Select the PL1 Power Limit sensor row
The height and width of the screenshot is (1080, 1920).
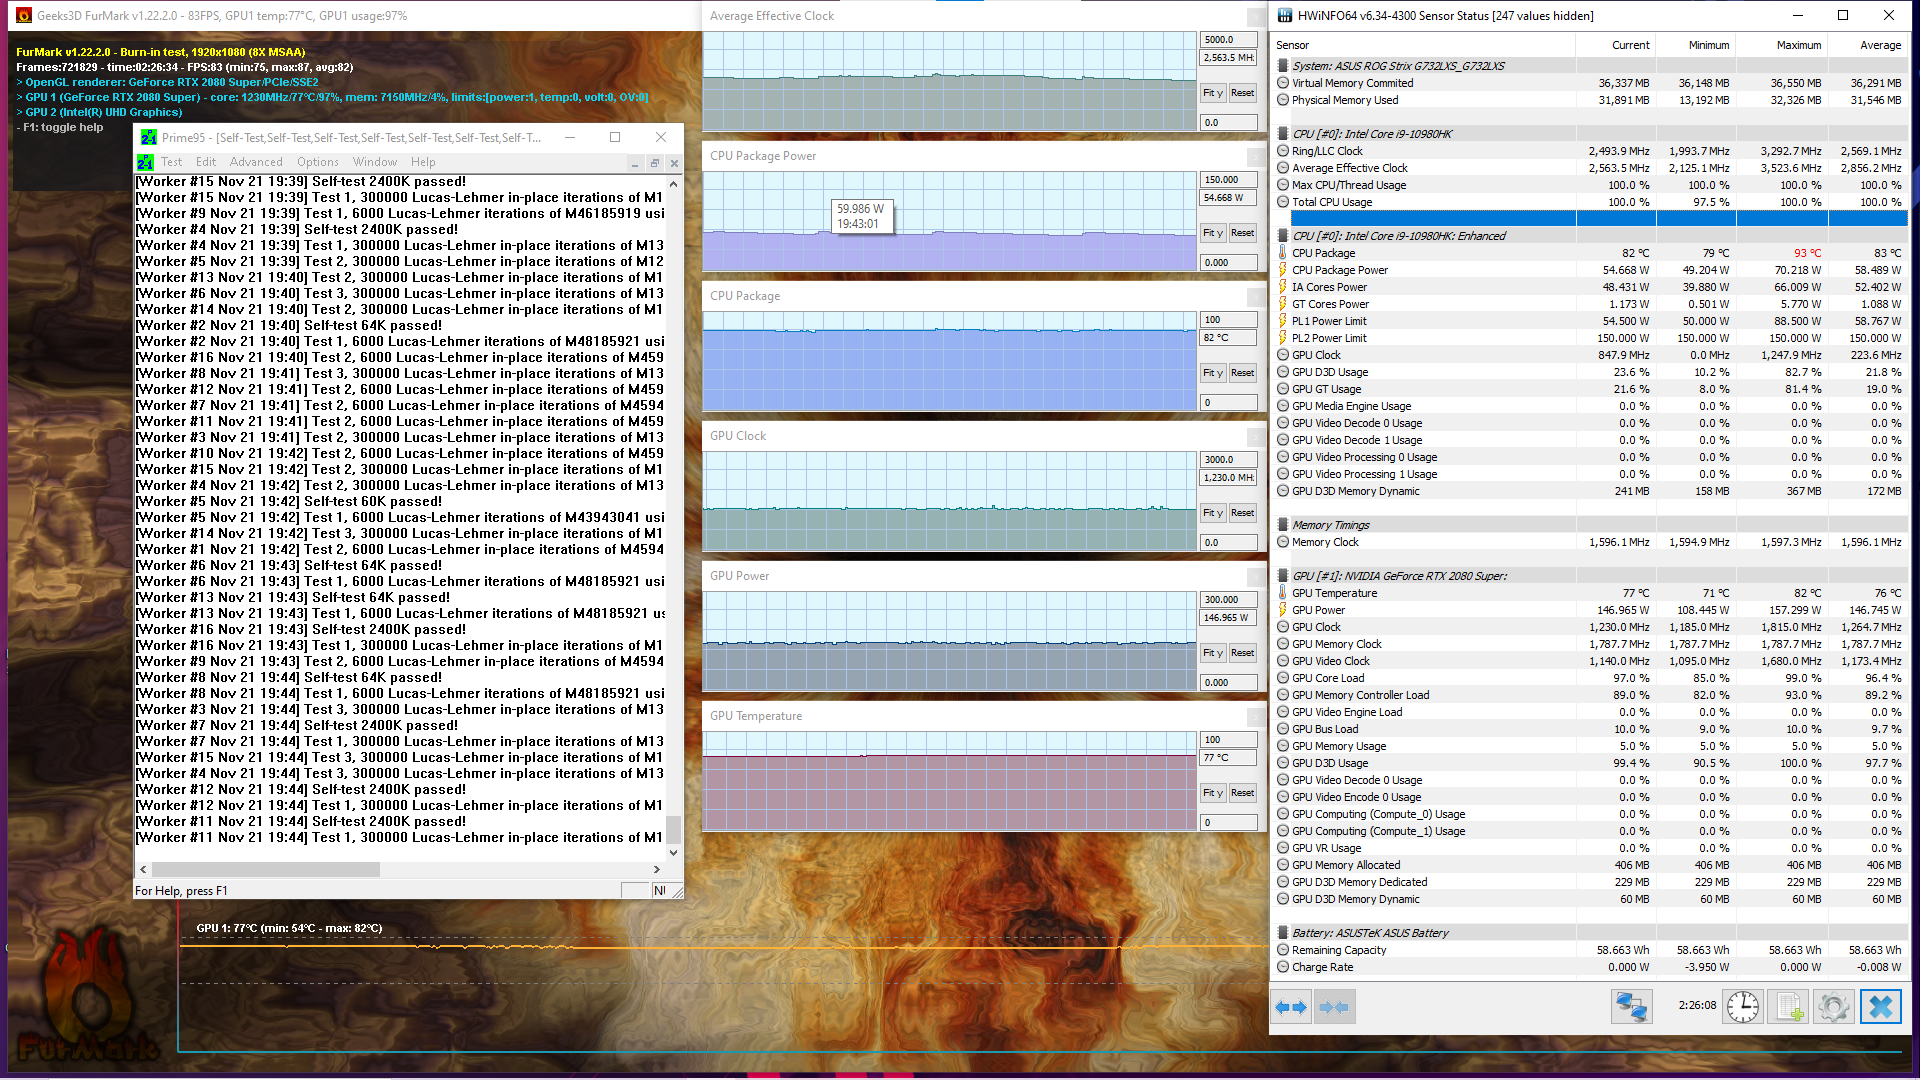point(1589,321)
